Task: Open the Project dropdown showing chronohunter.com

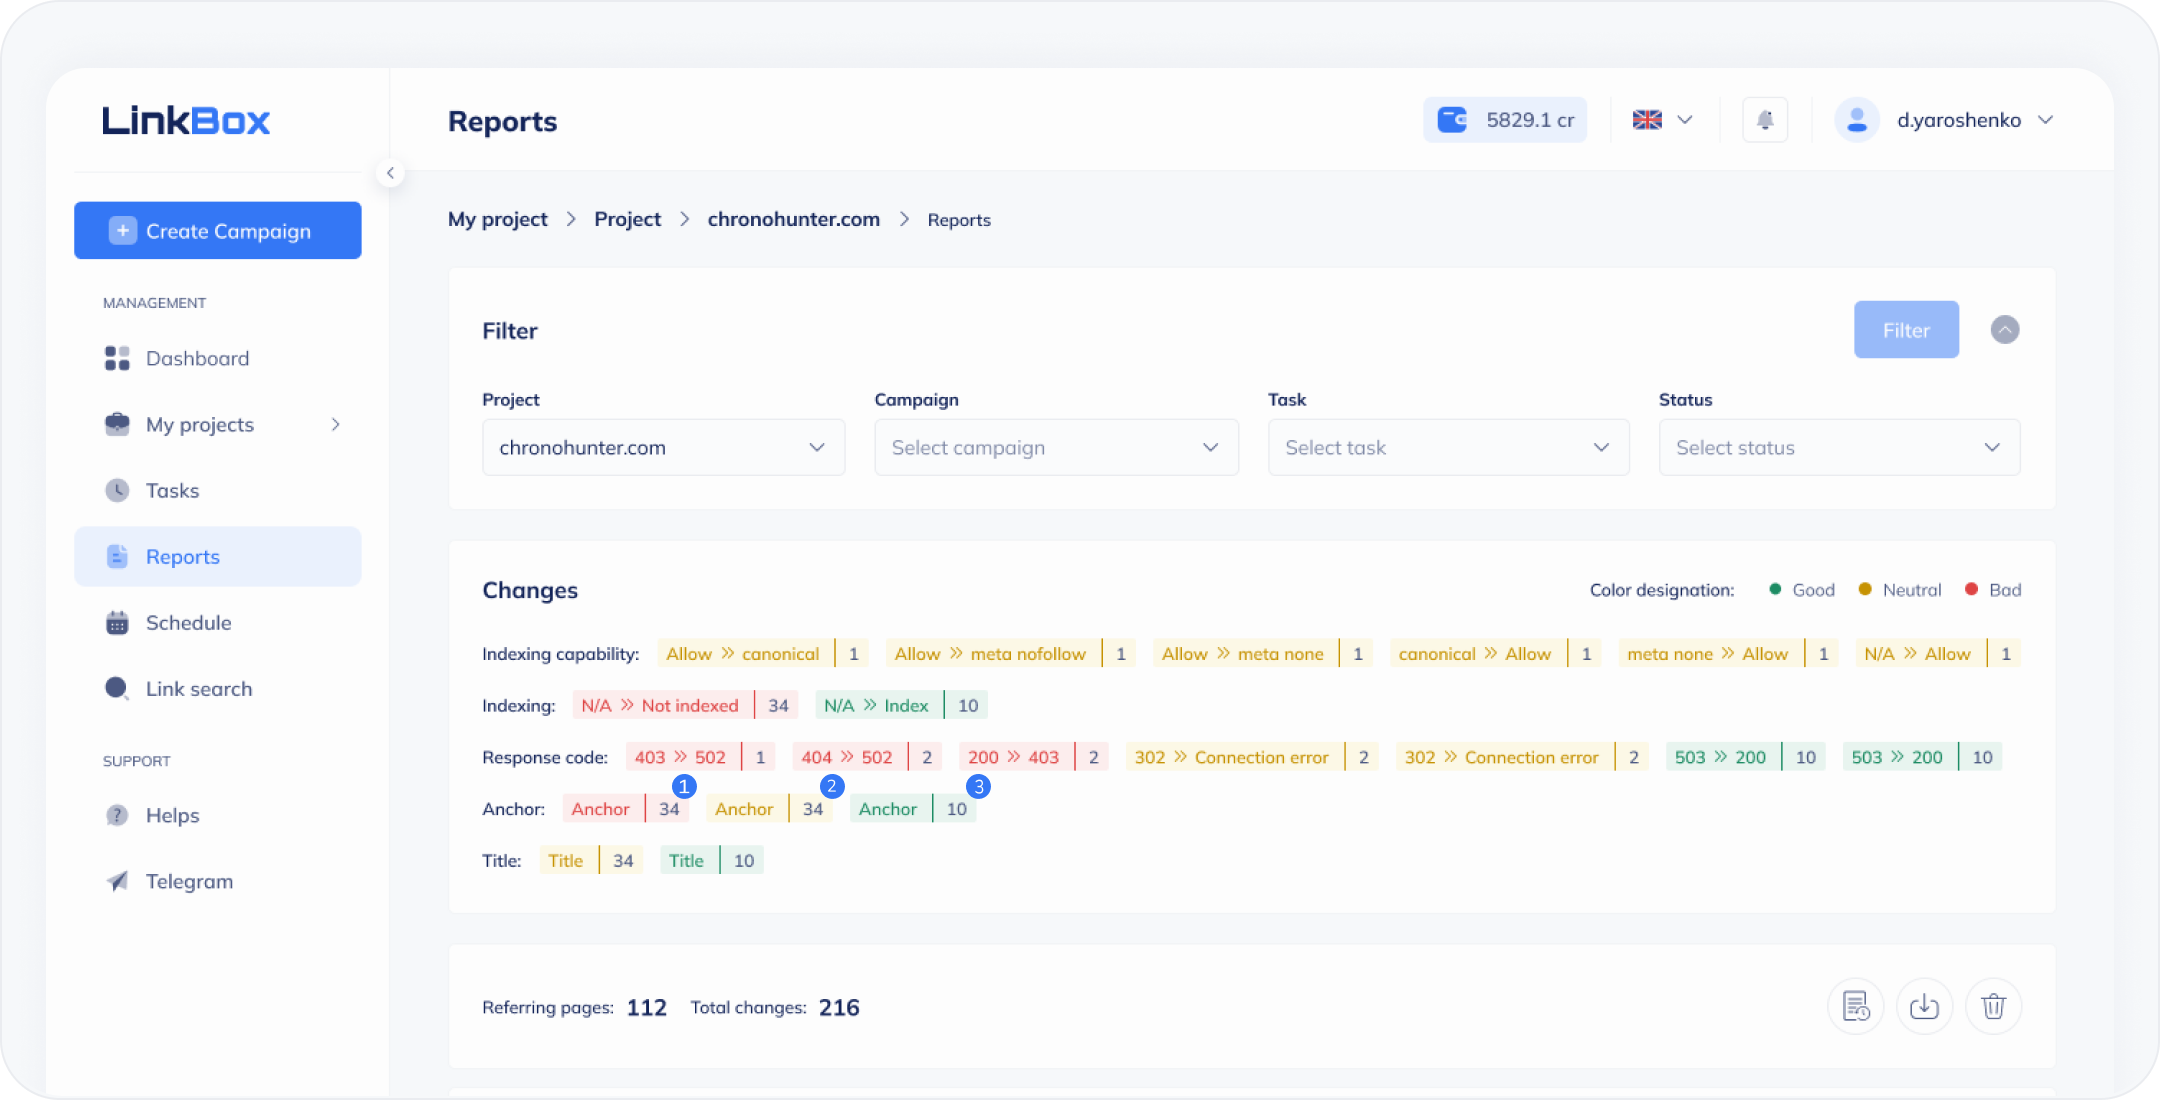Action: point(664,447)
